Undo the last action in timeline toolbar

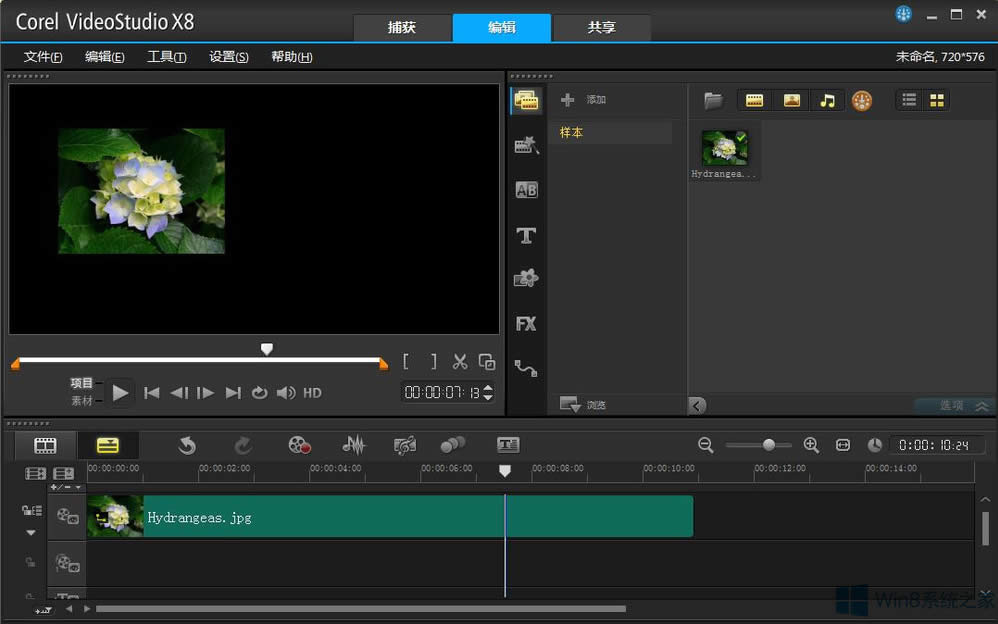(187, 445)
